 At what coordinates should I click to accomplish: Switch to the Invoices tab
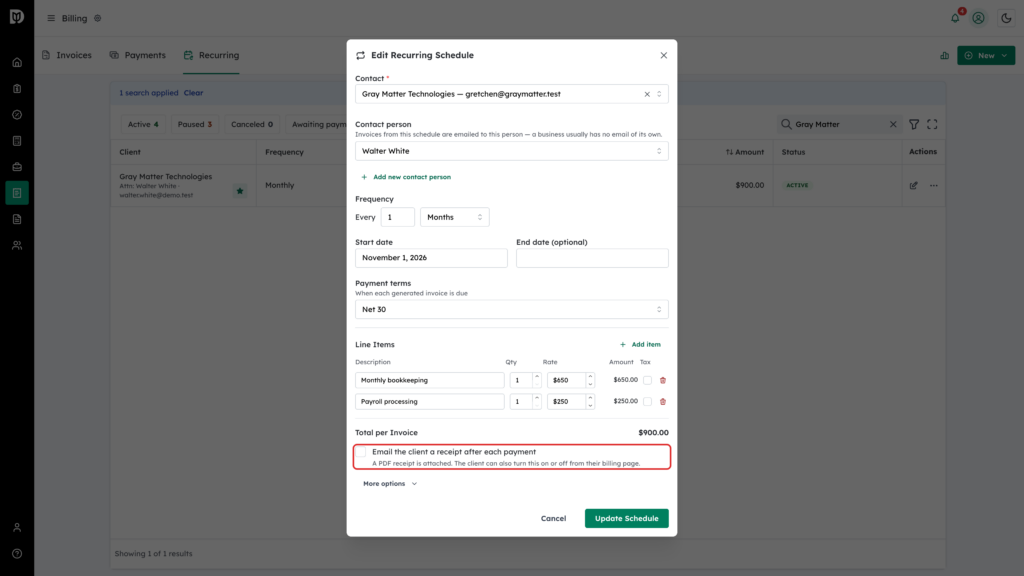click(67, 56)
